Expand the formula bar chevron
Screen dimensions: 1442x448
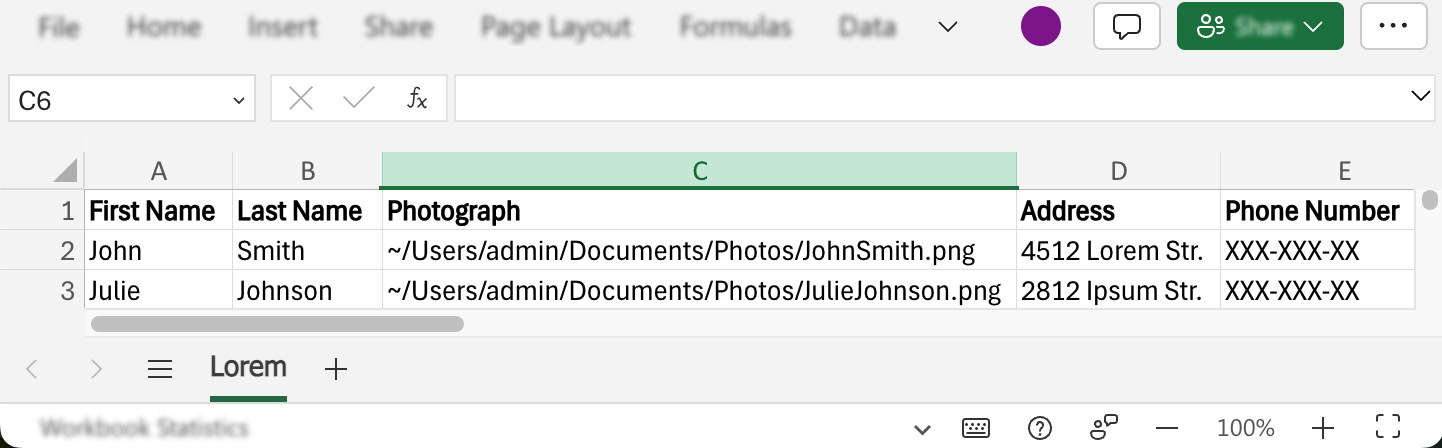(x=1420, y=96)
